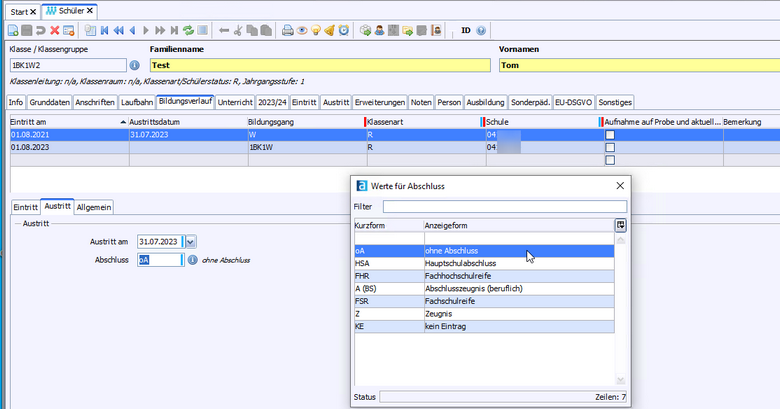This screenshot has height=409, width=780.
Task: Jump back several records (double left arrow)
Action: [118, 30]
